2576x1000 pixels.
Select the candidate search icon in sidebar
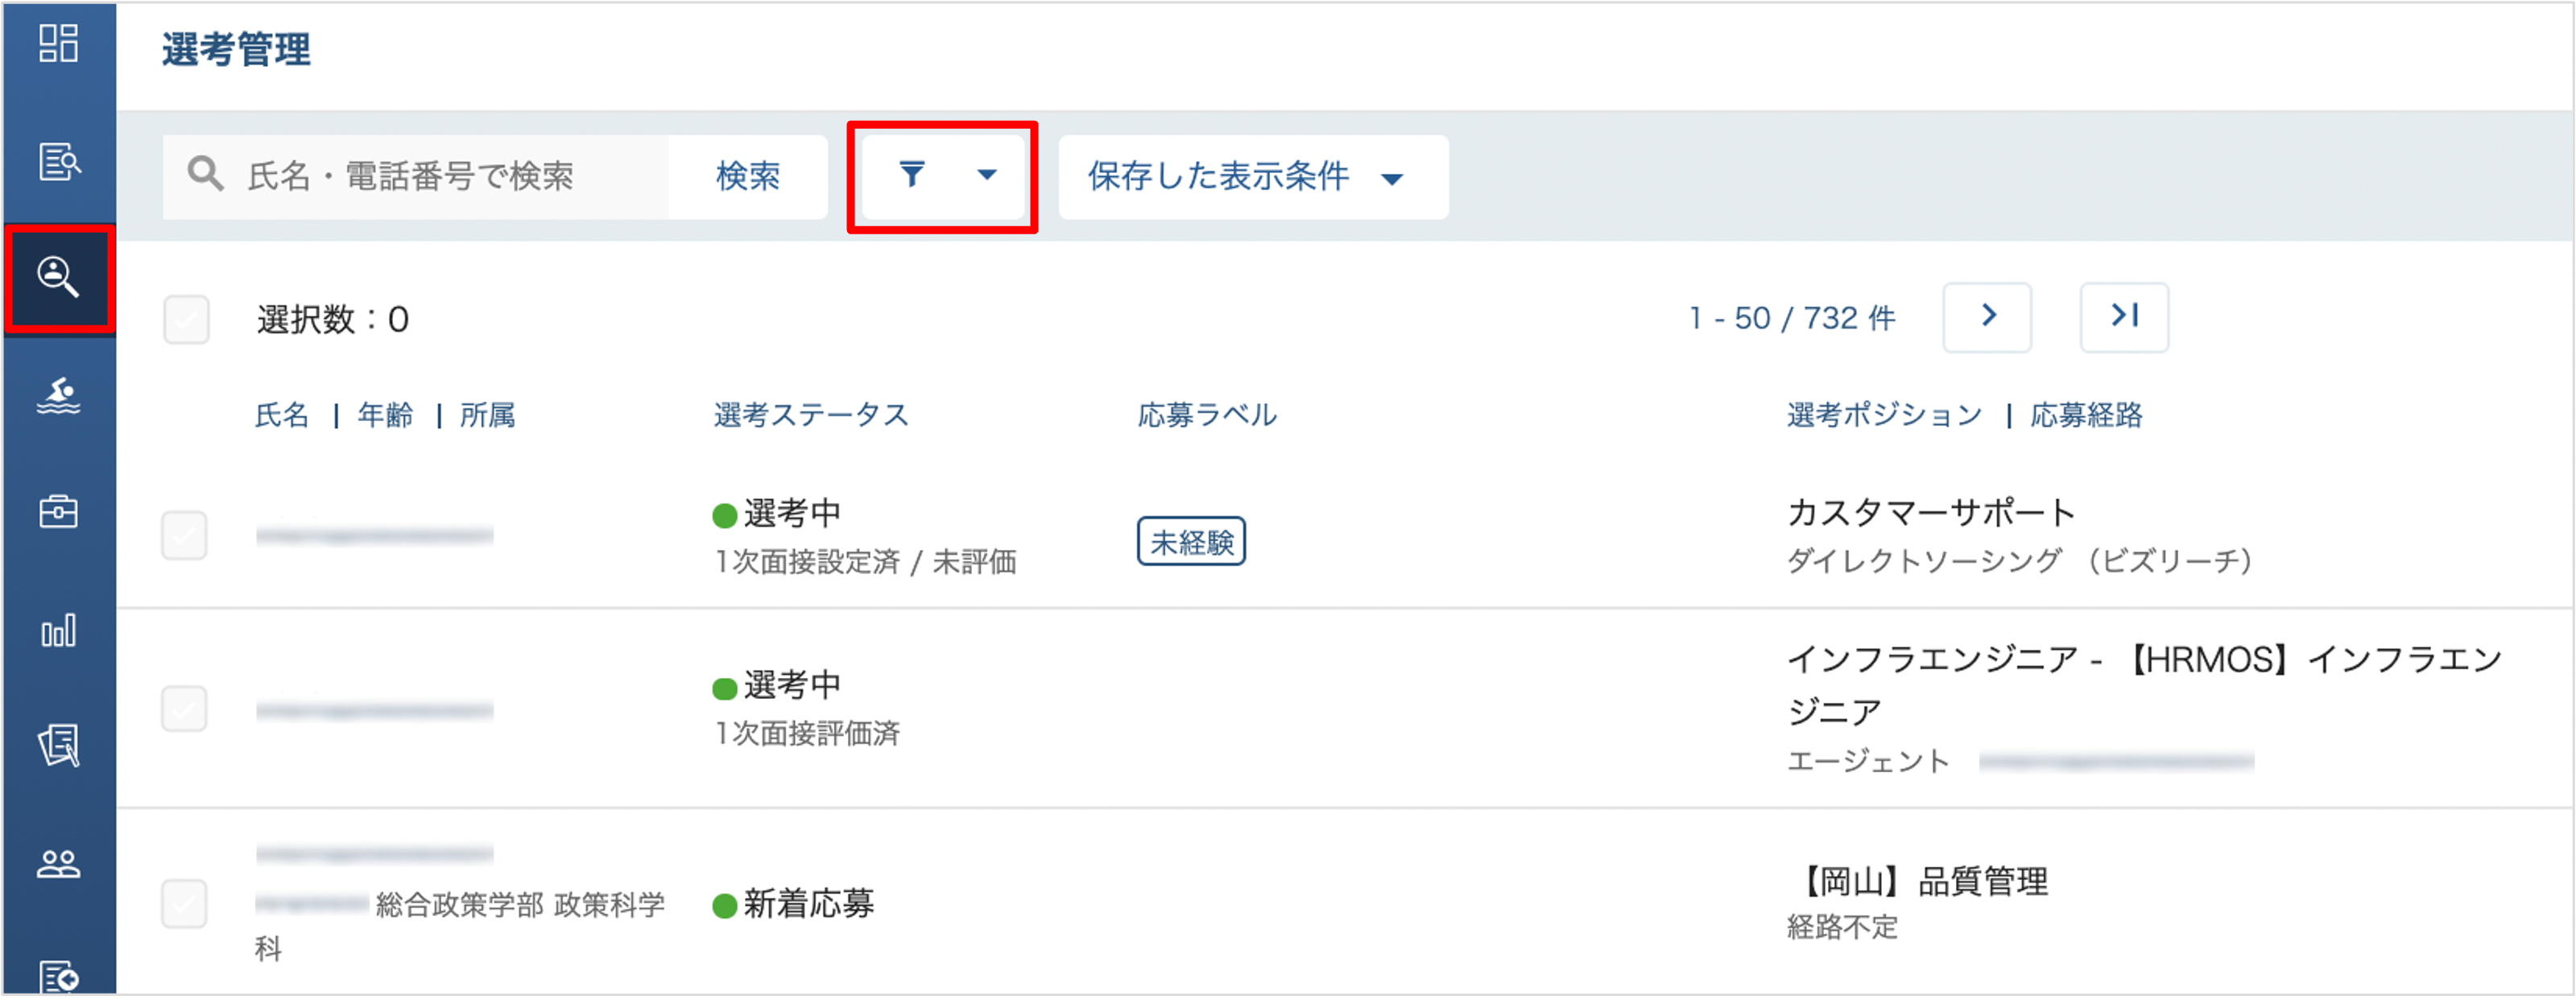pos(59,278)
